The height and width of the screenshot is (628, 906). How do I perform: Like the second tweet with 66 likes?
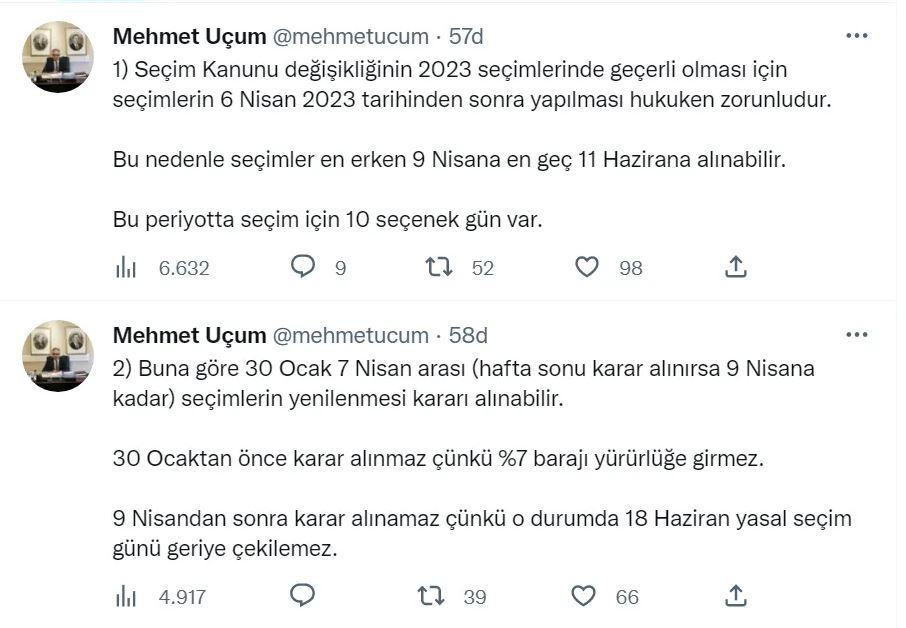584,596
